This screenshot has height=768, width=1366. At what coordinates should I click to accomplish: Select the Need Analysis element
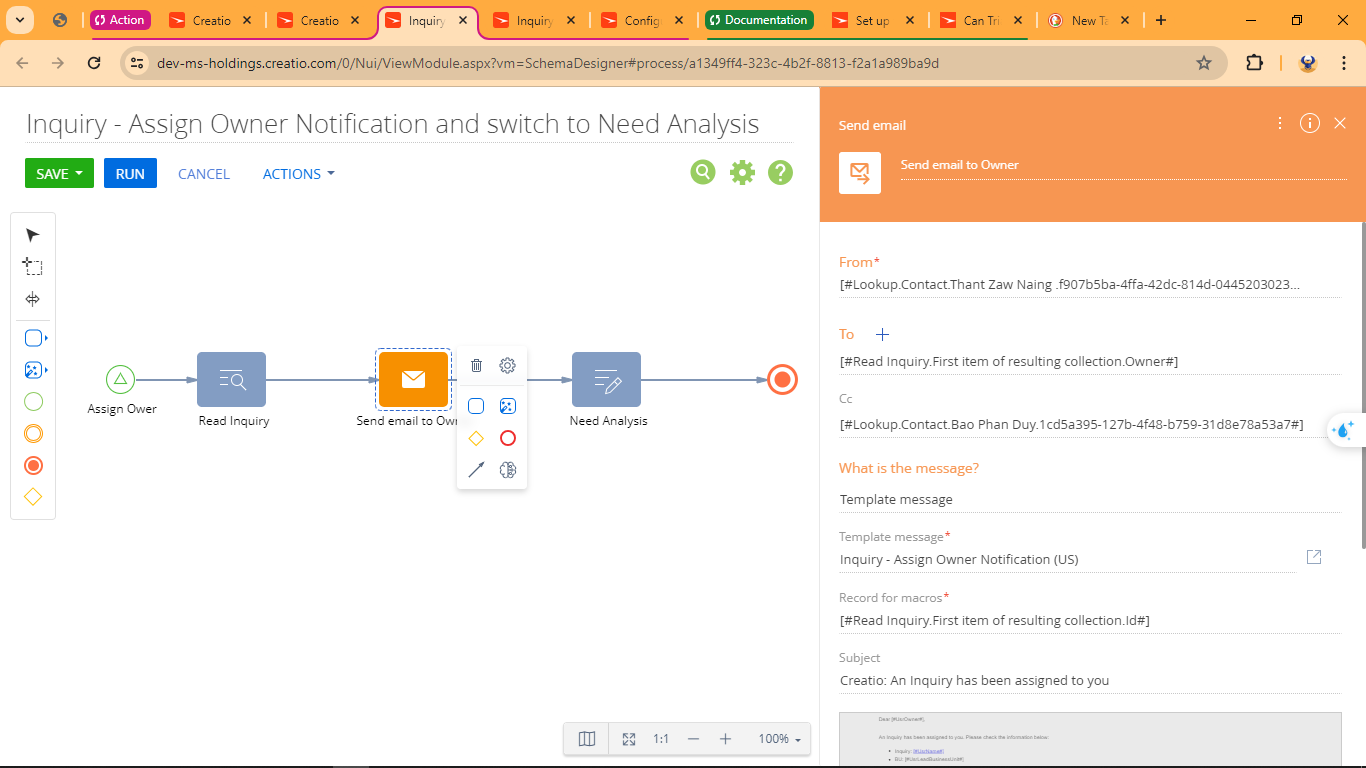606,380
